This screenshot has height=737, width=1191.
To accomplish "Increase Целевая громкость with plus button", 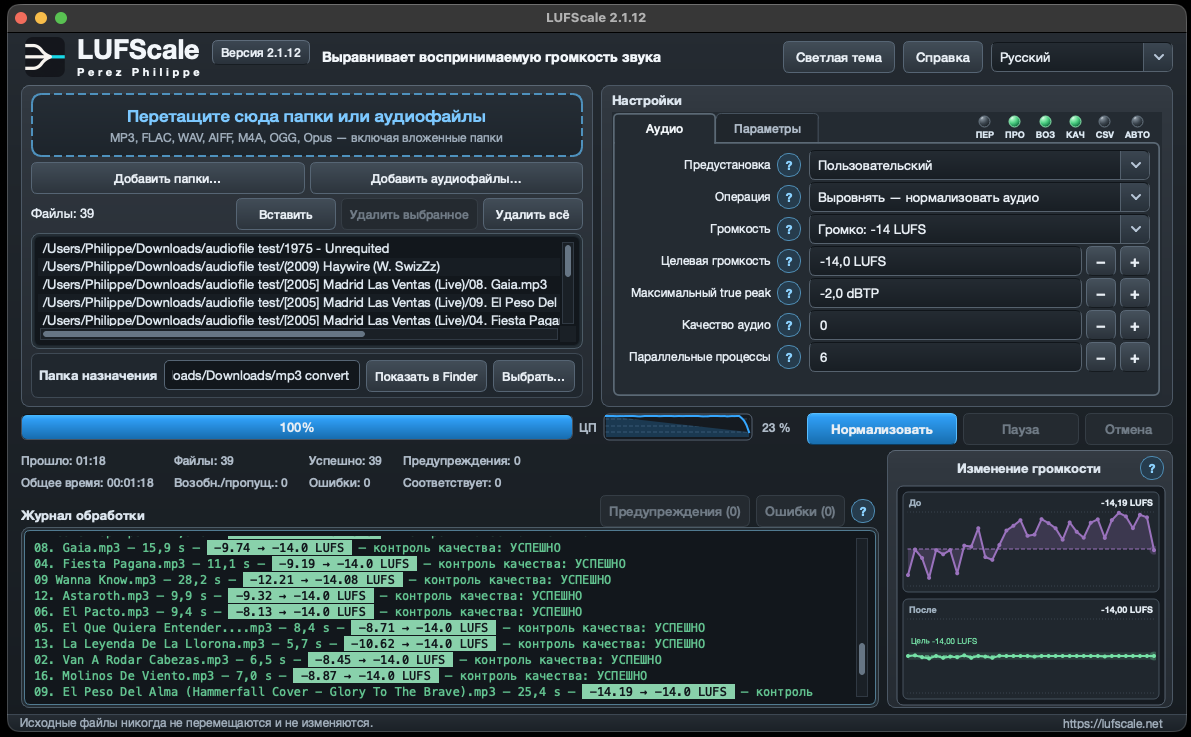I will pyautogui.click(x=1135, y=262).
